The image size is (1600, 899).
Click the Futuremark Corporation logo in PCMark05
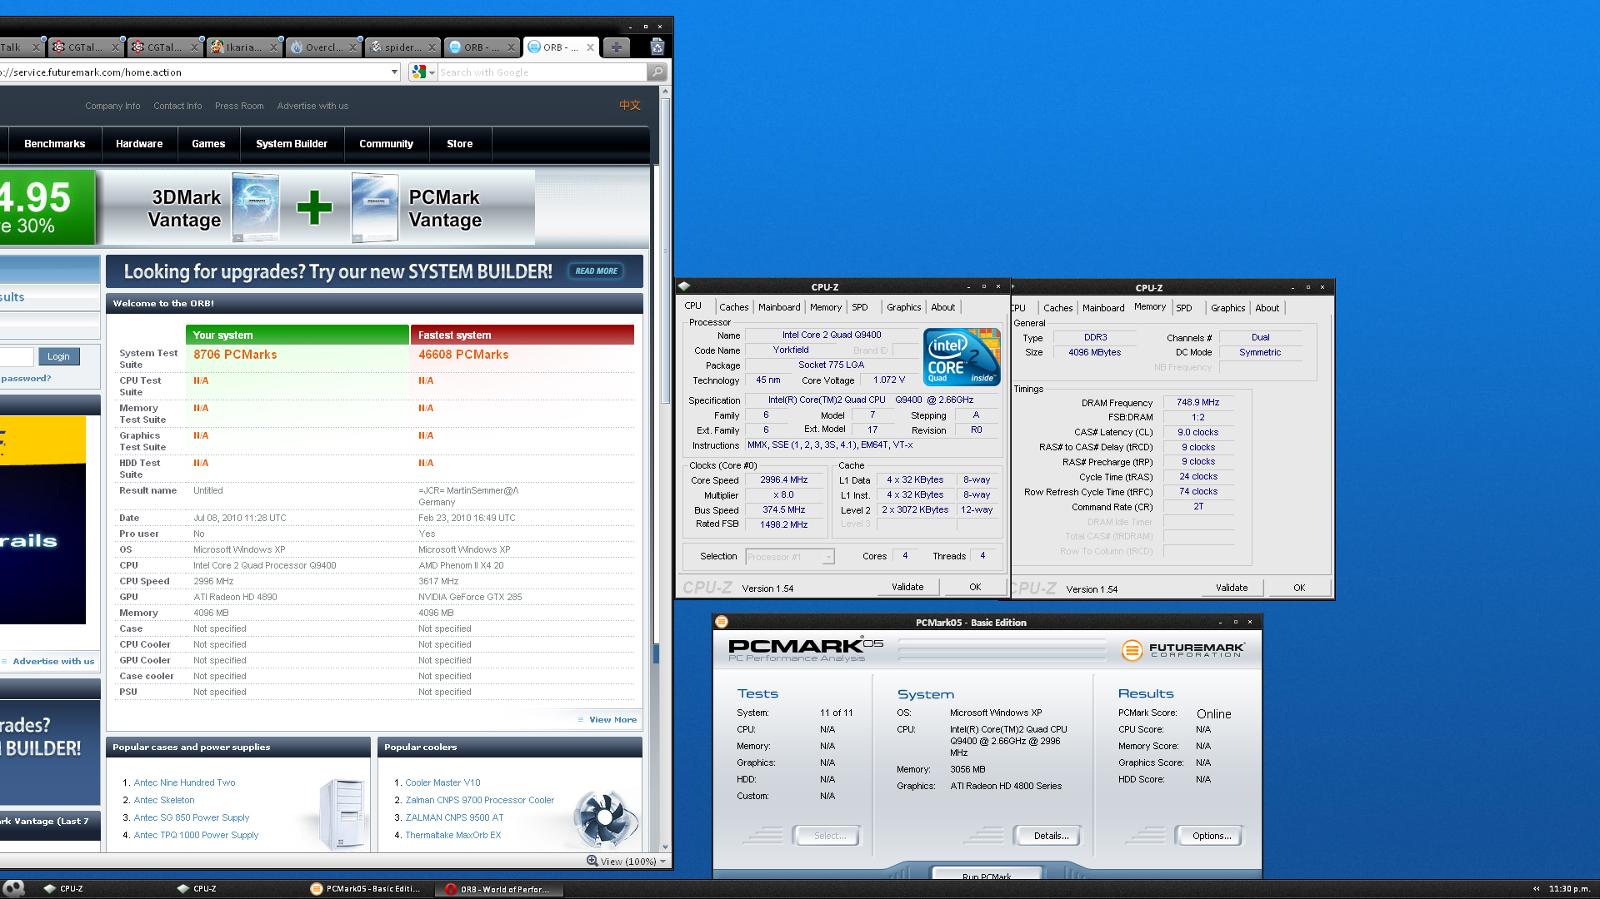pyautogui.click(x=1183, y=650)
